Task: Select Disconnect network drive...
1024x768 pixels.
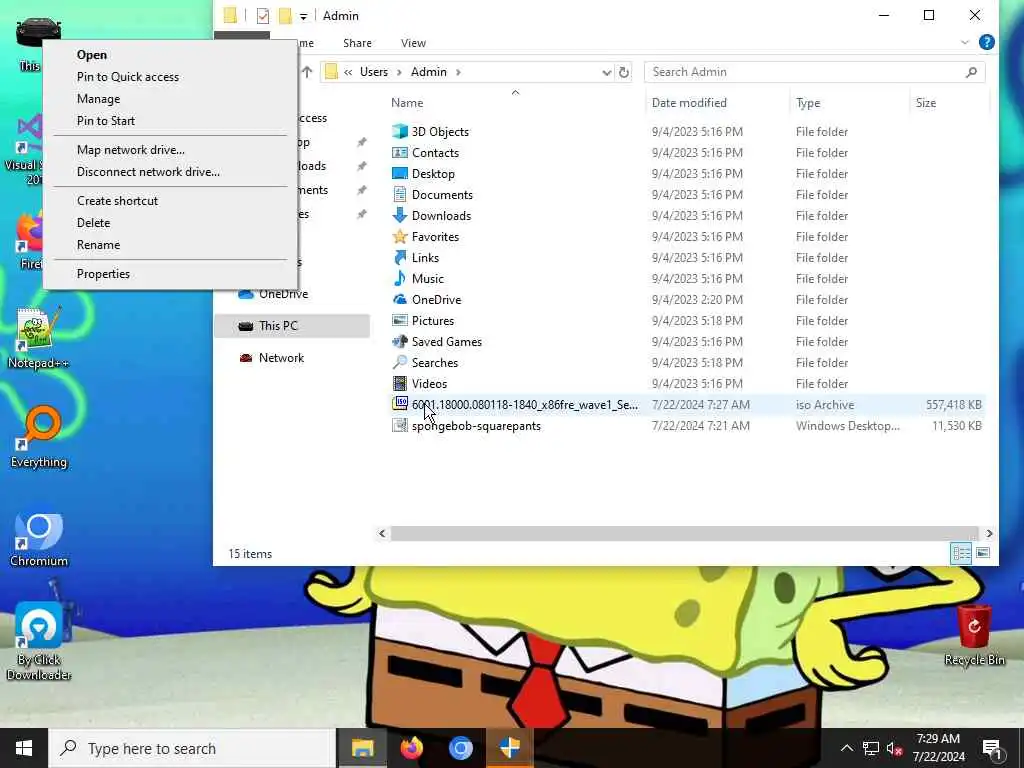Action: point(171,172)
